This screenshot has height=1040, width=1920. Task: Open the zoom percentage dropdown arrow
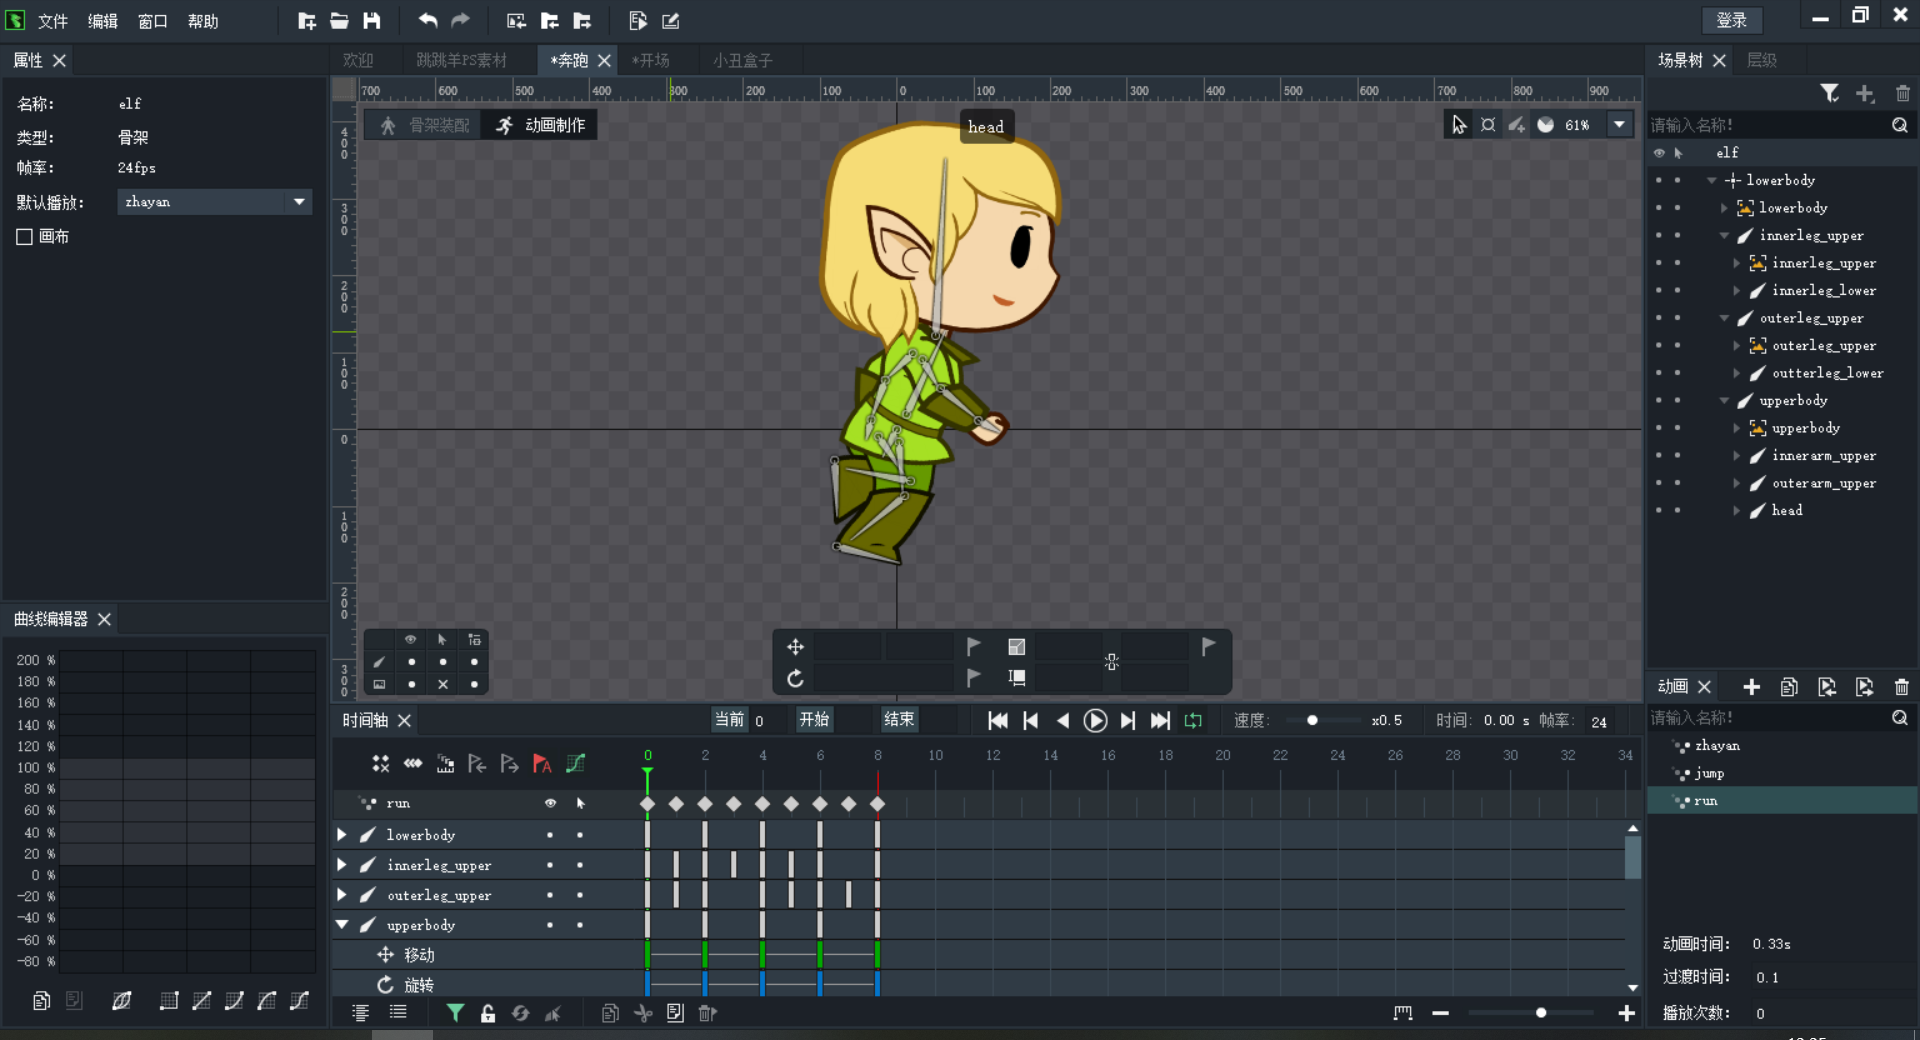coord(1619,125)
